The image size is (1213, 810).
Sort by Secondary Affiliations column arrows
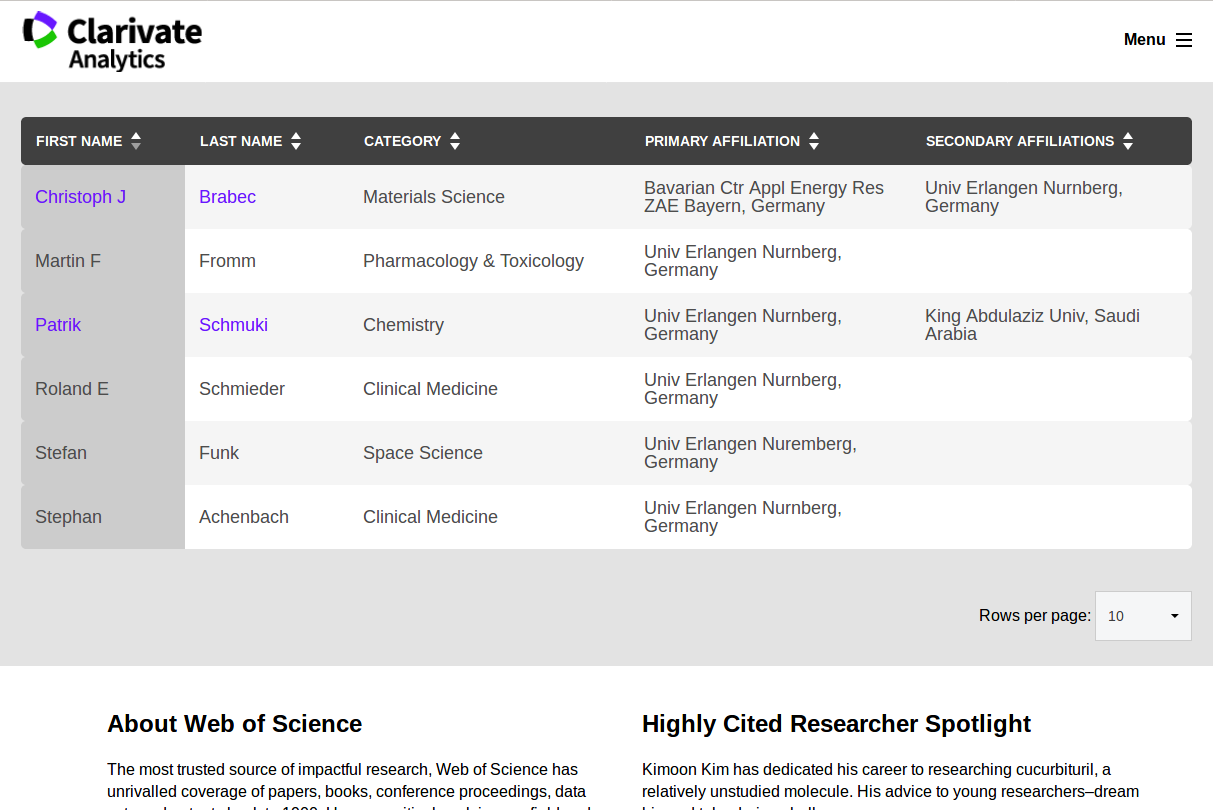coord(1128,141)
